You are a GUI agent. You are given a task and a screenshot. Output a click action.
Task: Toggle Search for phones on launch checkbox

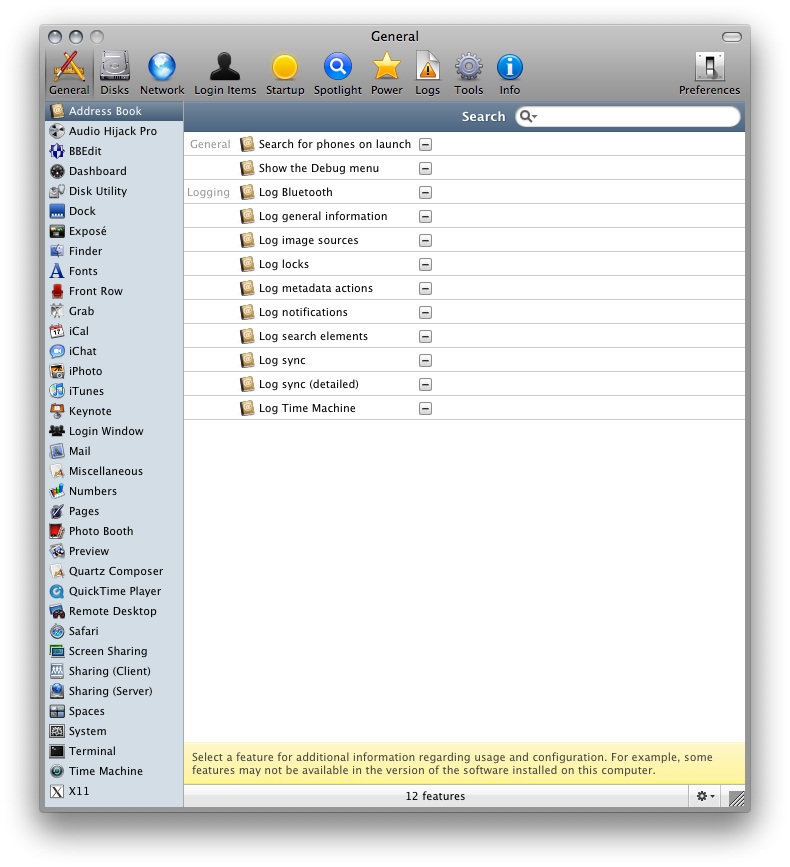[425, 144]
